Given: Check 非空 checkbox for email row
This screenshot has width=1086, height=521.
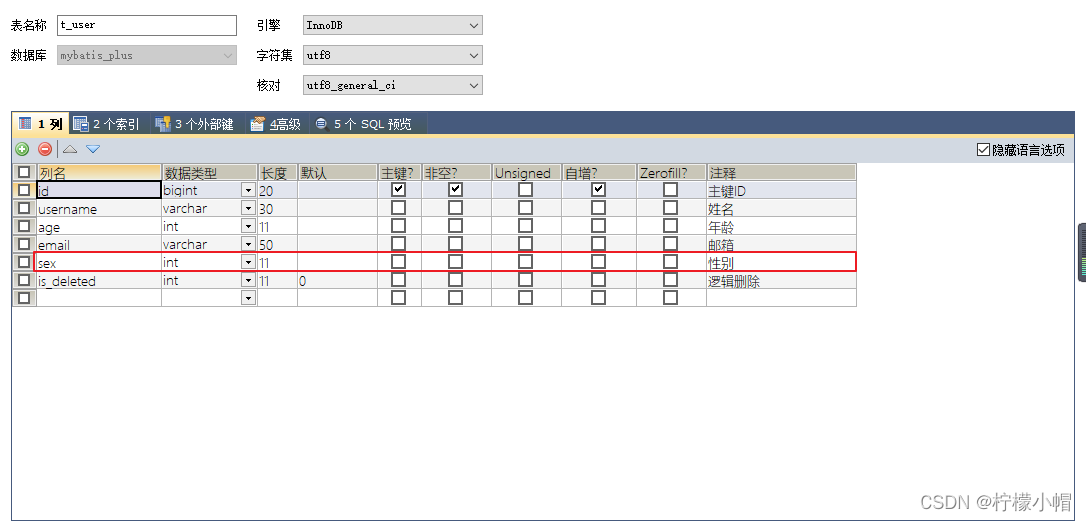Looking at the screenshot, I should pyautogui.click(x=455, y=243).
